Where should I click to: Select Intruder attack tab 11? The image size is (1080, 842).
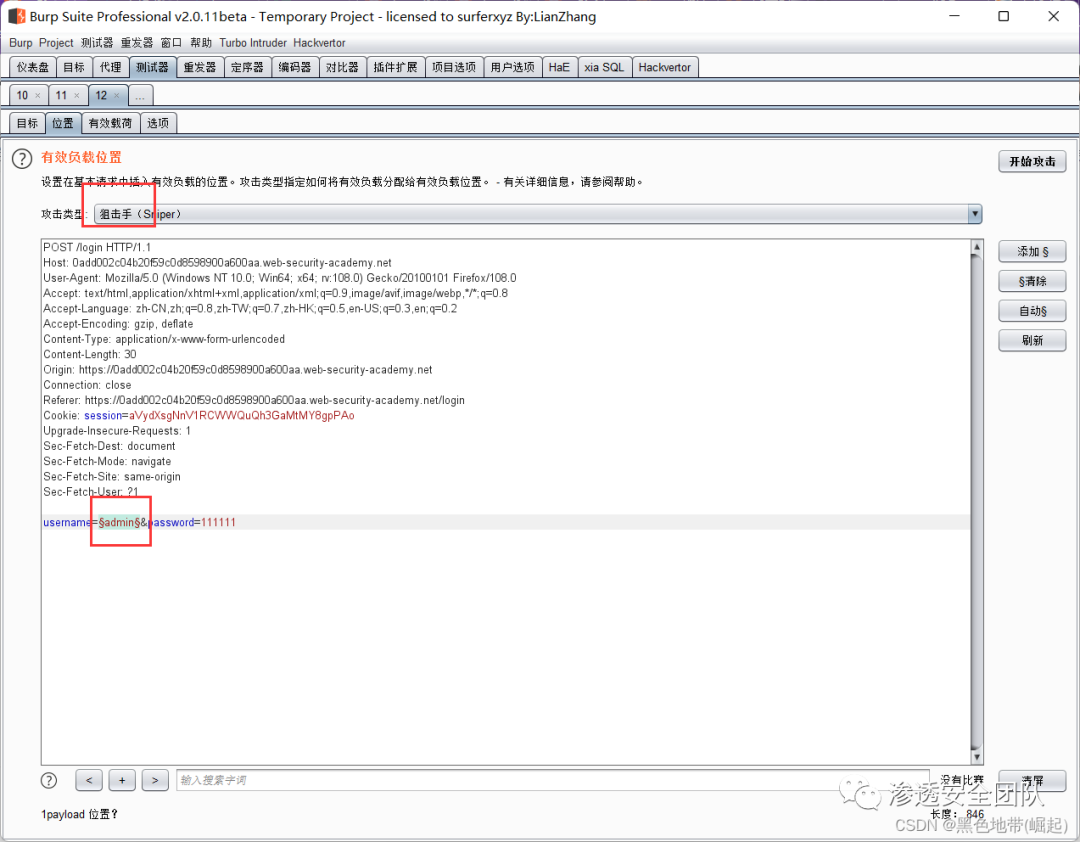61,96
